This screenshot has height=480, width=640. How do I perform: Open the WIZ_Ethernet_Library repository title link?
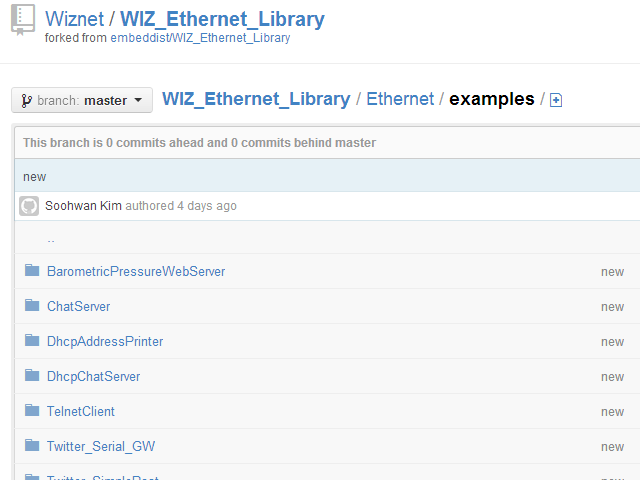tap(222, 19)
